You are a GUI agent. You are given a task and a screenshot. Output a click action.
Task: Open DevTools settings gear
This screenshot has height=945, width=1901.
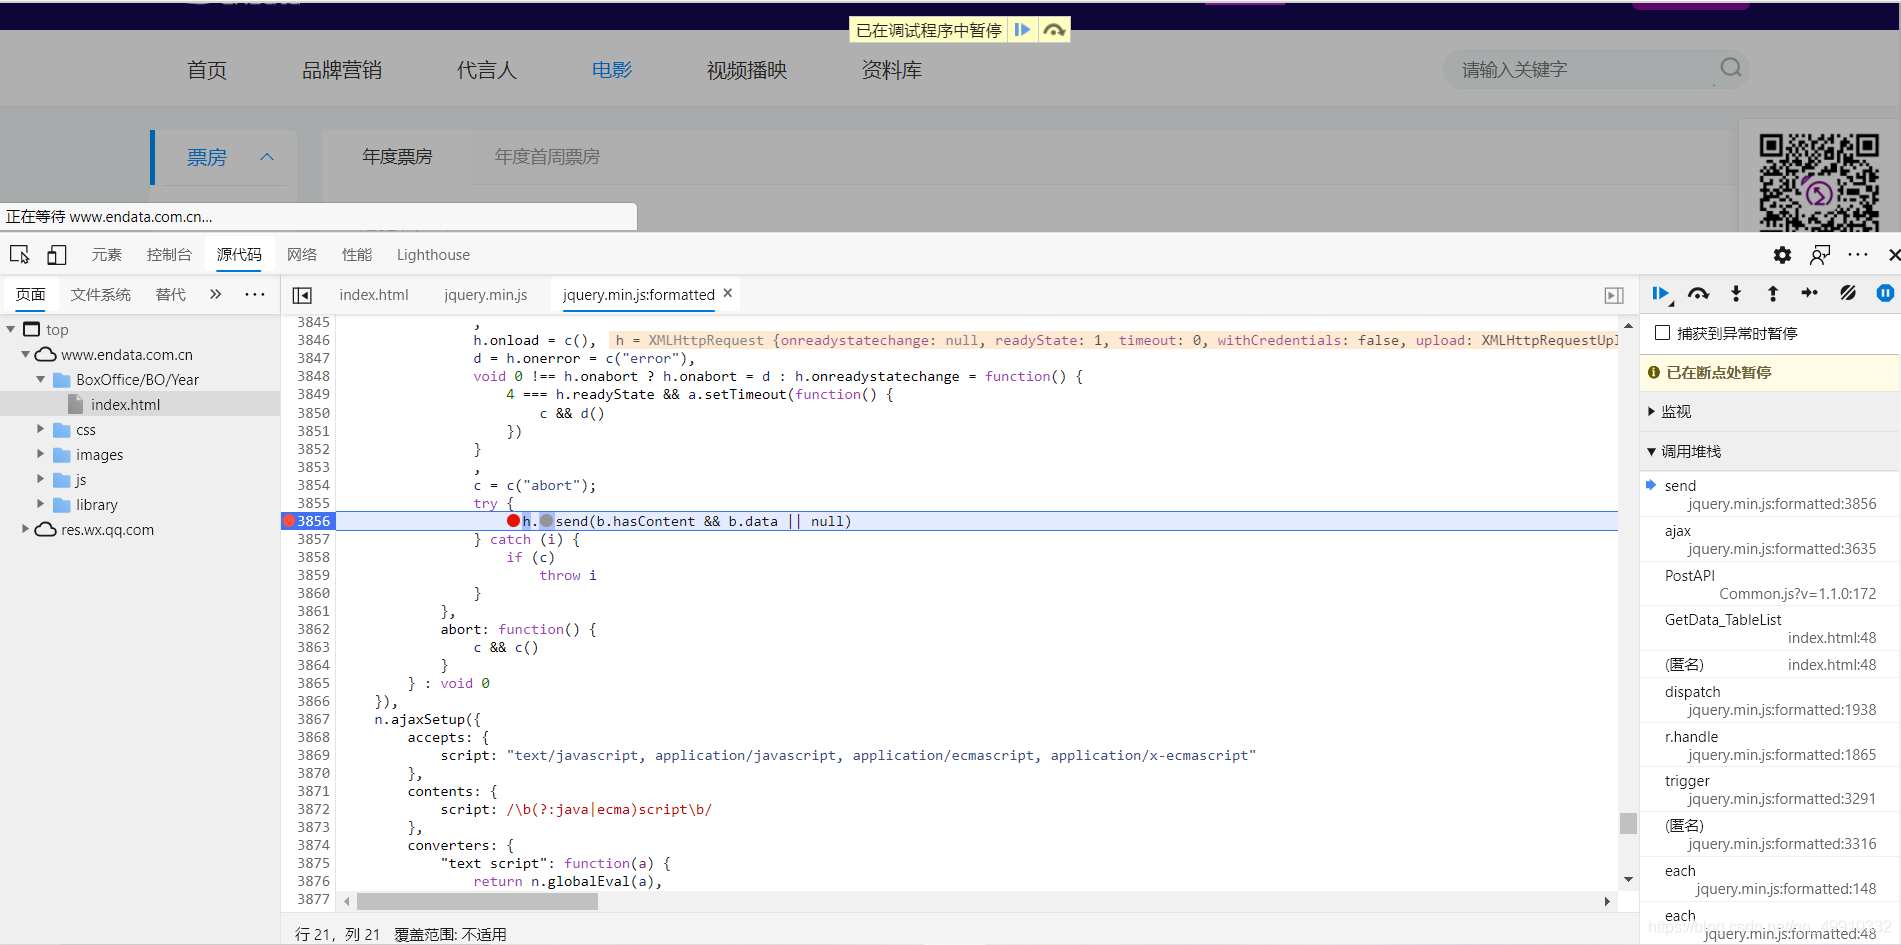(1782, 255)
